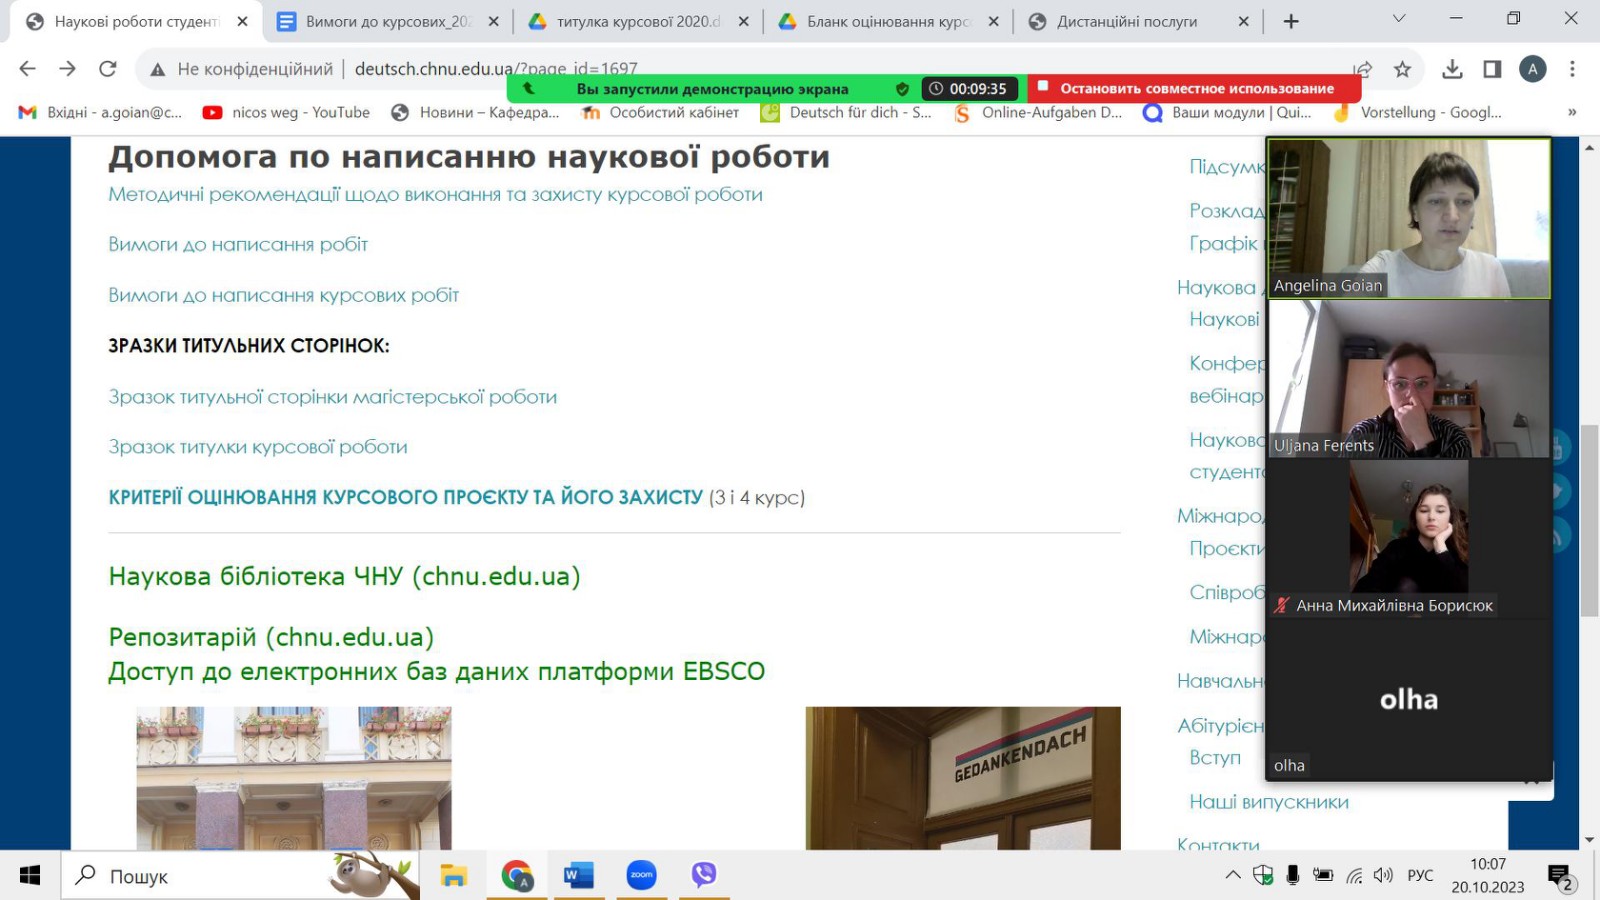Open the Vorstellung - Google bookmark
The width and height of the screenshot is (1600, 900).
(x=1417, y=112)
